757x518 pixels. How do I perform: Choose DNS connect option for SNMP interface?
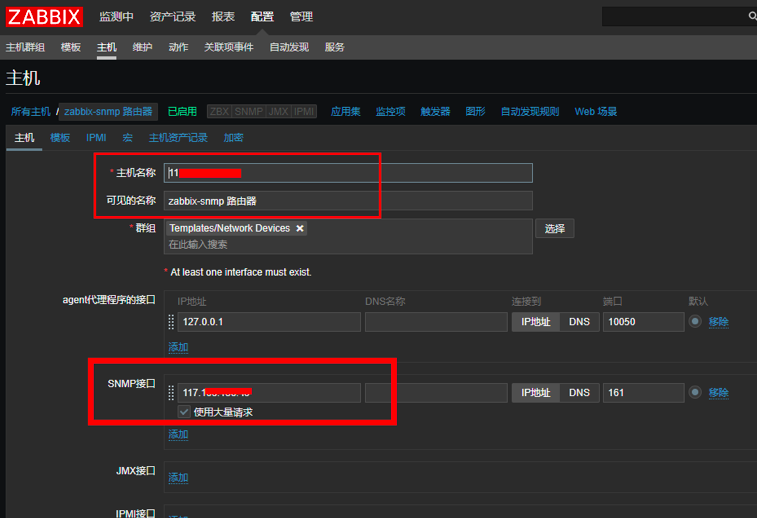tap(579, 393)
